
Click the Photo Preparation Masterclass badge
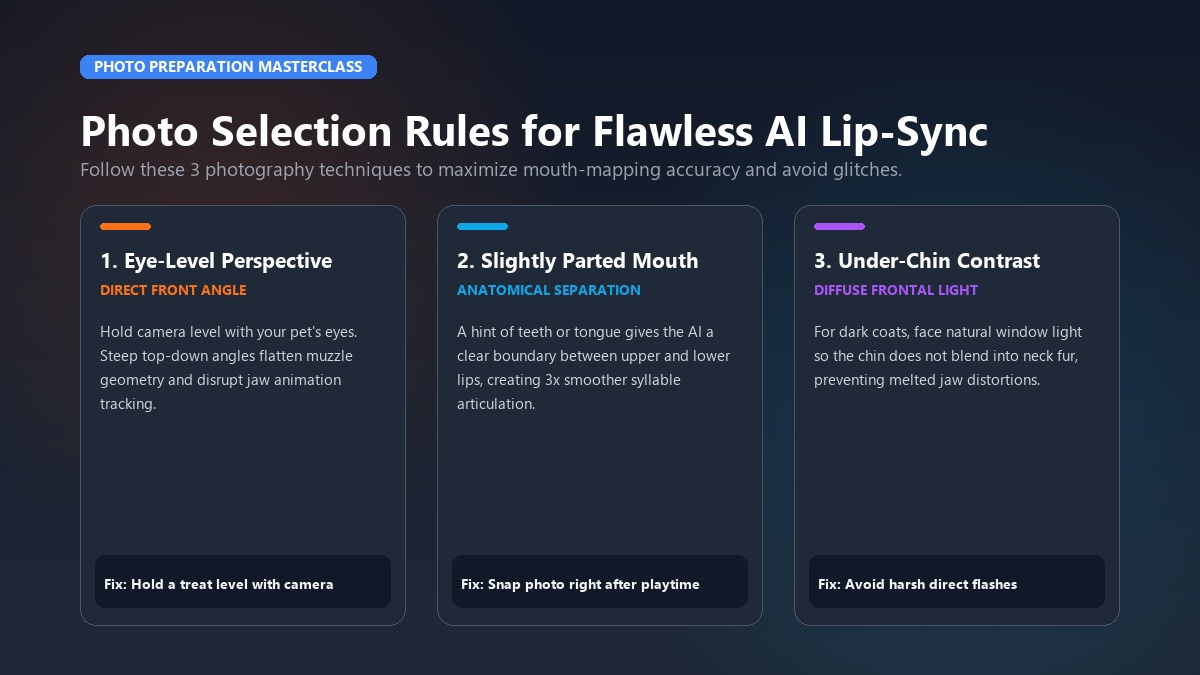(228, 67)
